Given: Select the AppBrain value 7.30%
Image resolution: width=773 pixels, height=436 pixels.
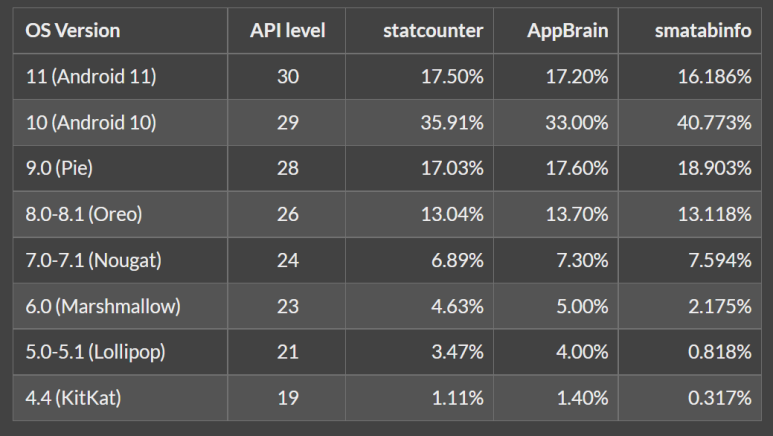Looking at the screenshot, I should [582, 260].
